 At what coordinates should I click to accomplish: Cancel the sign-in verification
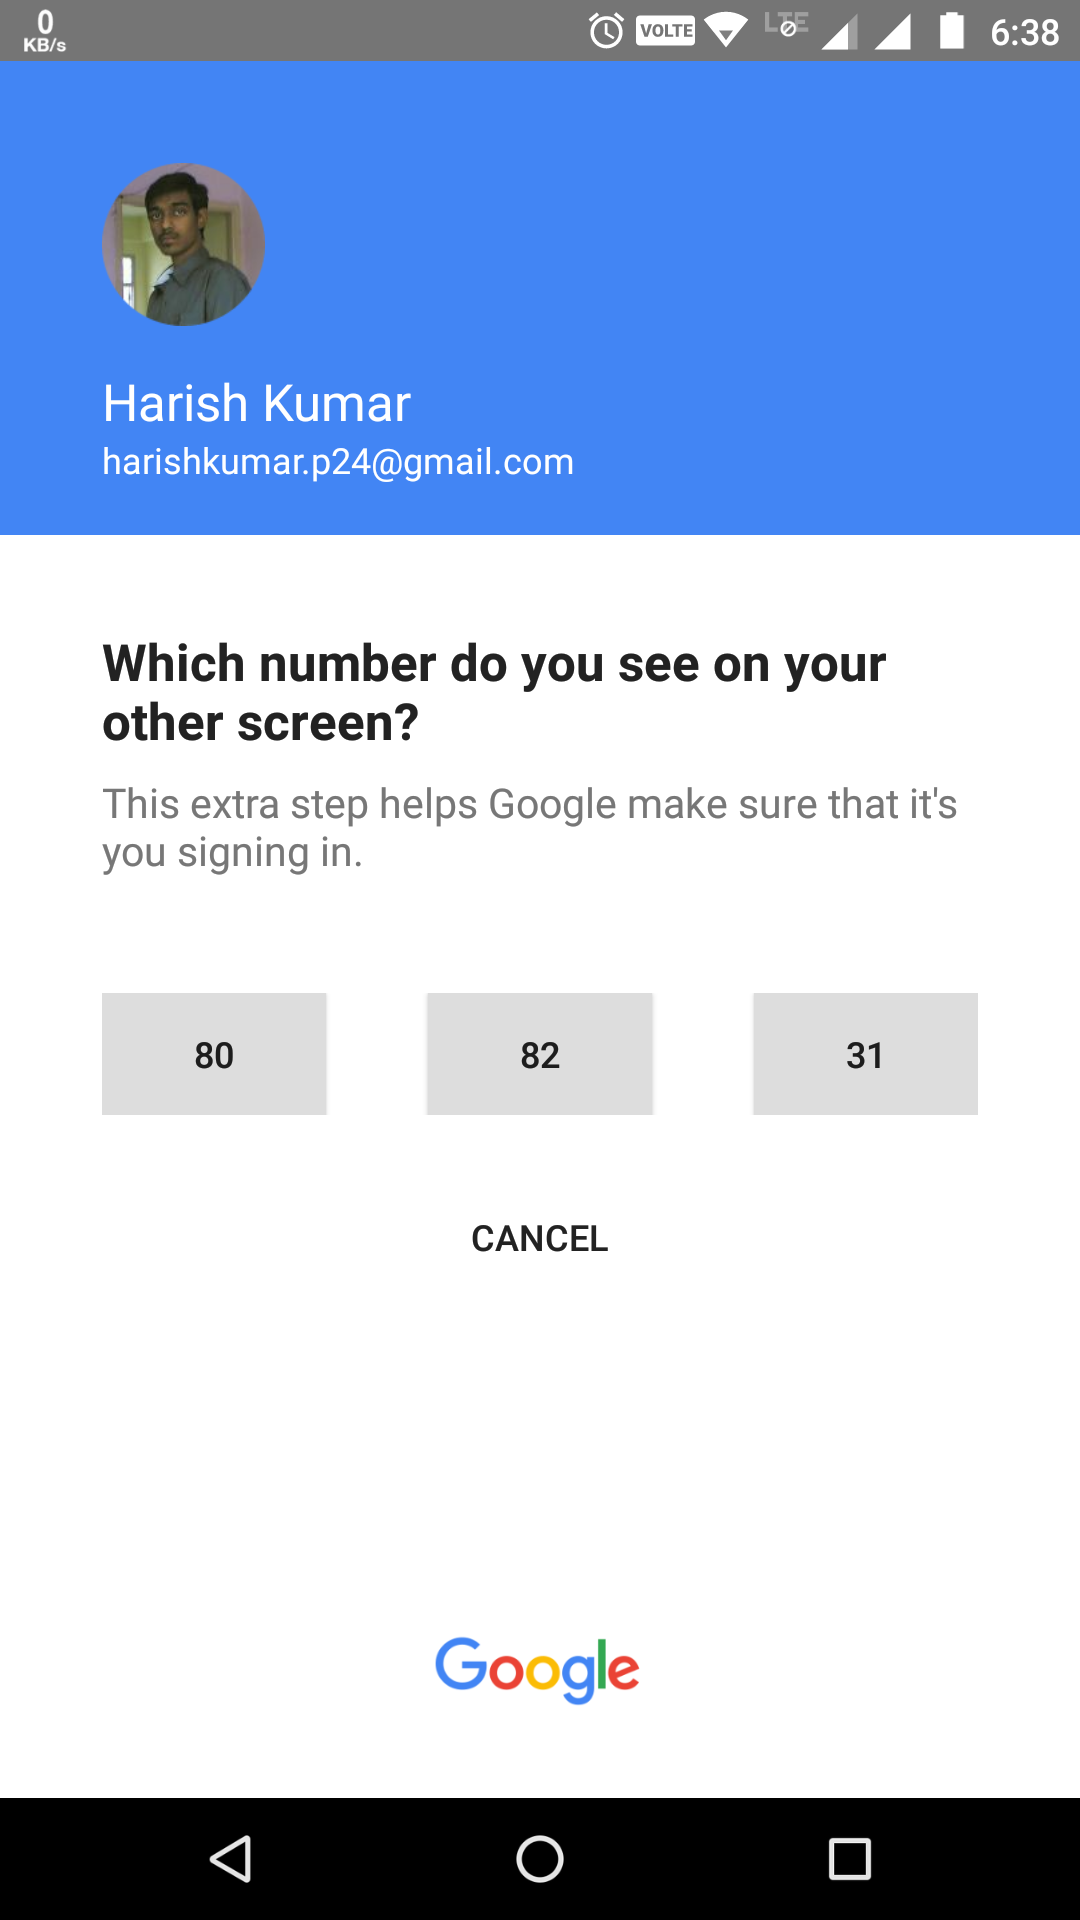(540, 1238)
